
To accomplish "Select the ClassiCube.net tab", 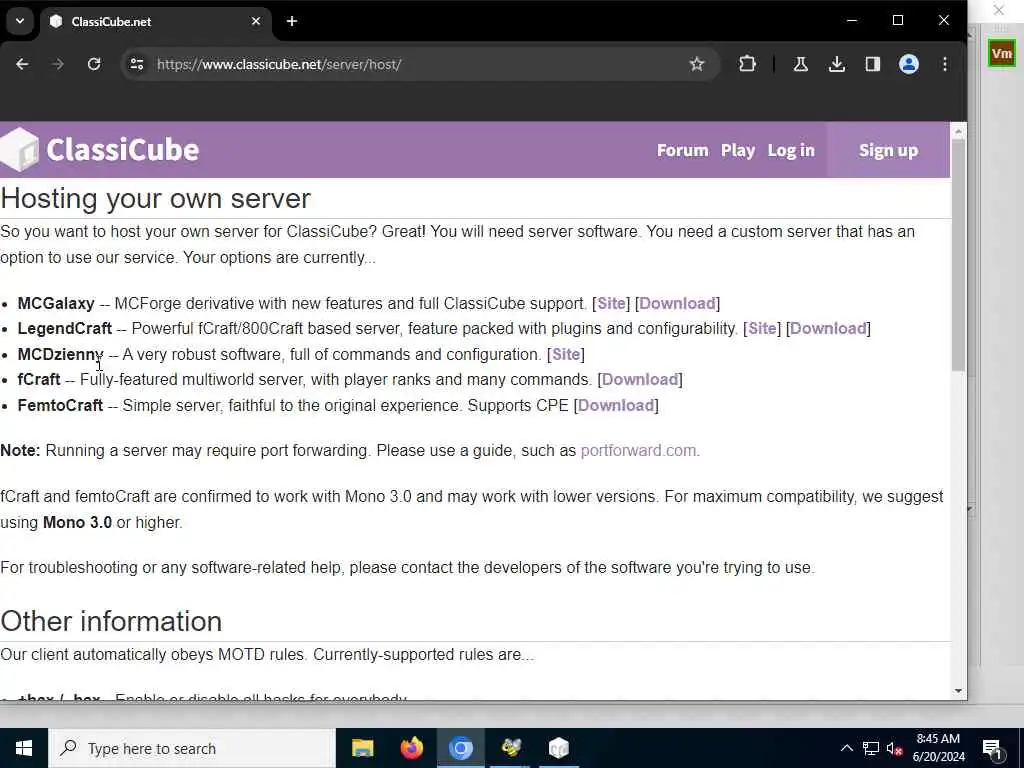I will (155, 22).
